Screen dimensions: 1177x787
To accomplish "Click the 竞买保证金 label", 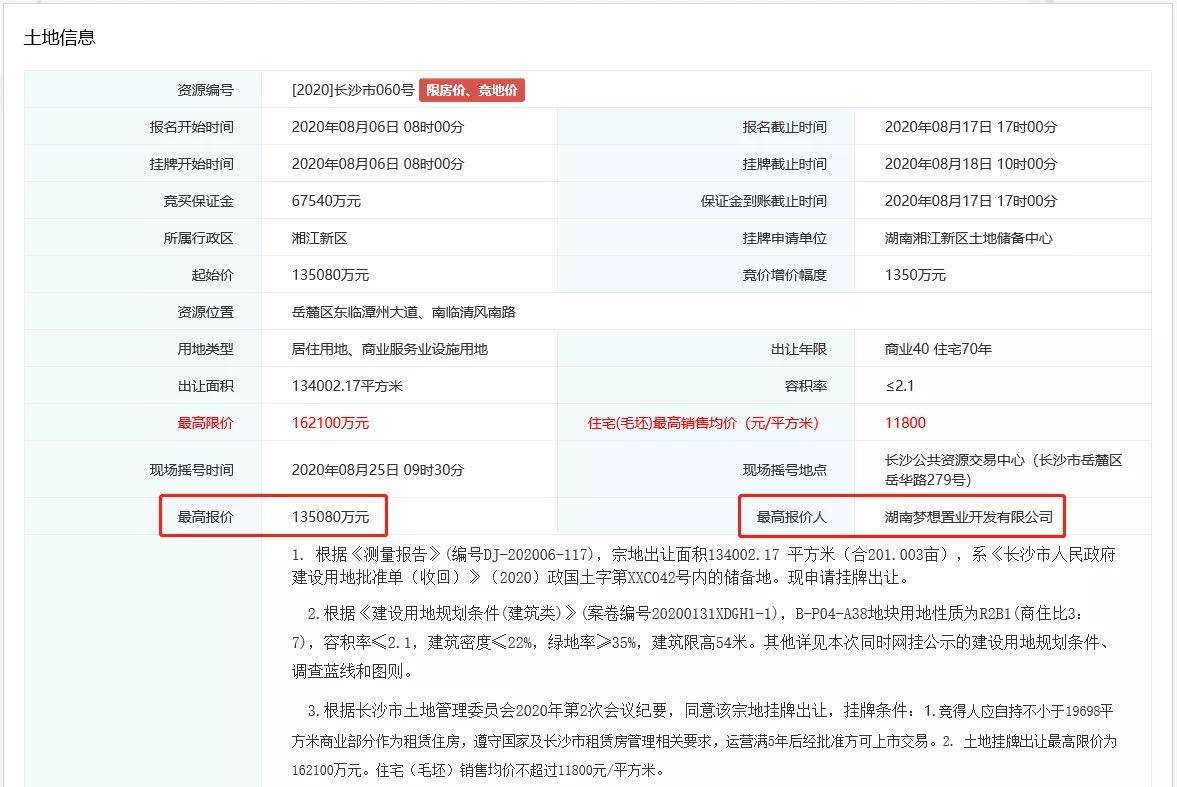I will [x=198, y=201].
